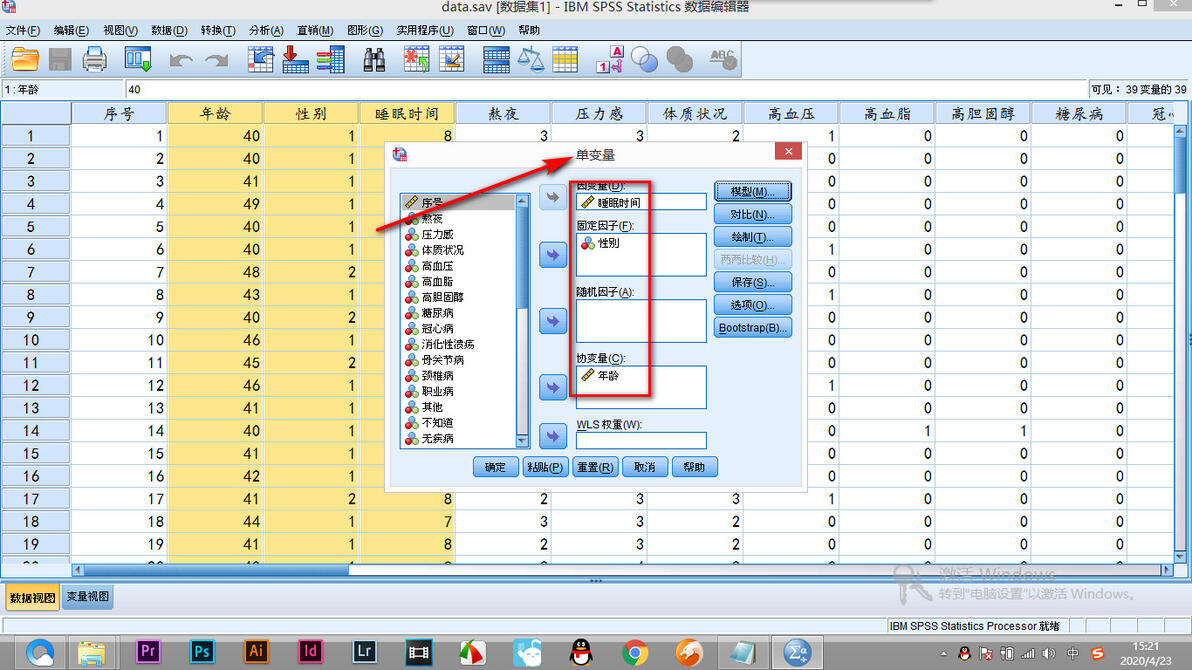Open the 分析(A) menu
The image size is (1192, 670).
266,30
